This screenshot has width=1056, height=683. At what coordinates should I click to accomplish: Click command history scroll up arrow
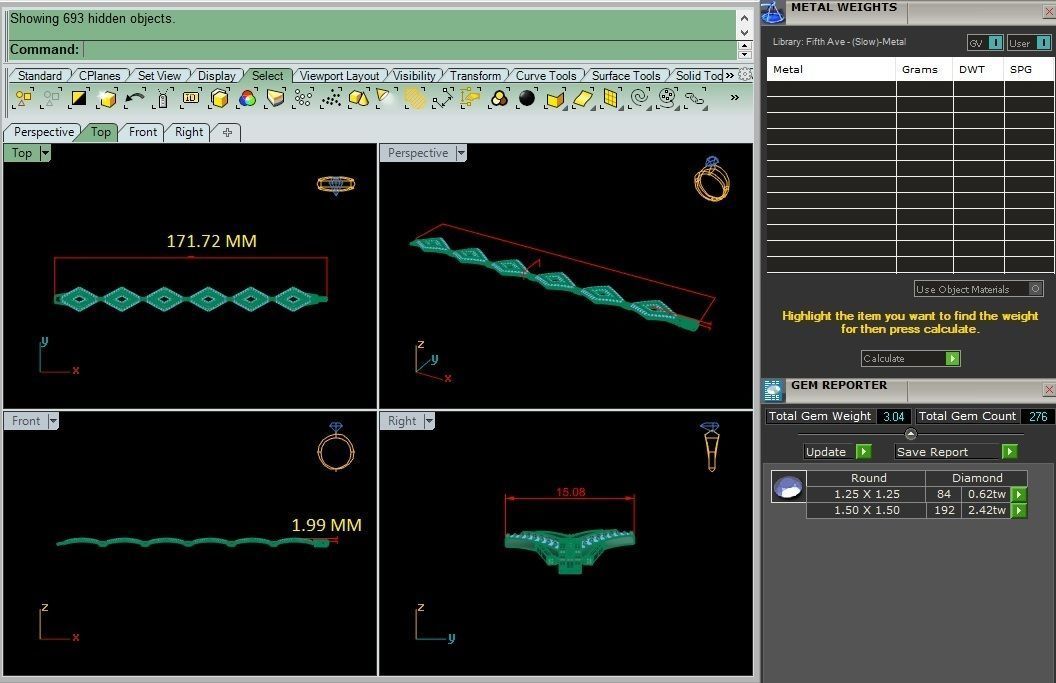click(x=744, y=18)
